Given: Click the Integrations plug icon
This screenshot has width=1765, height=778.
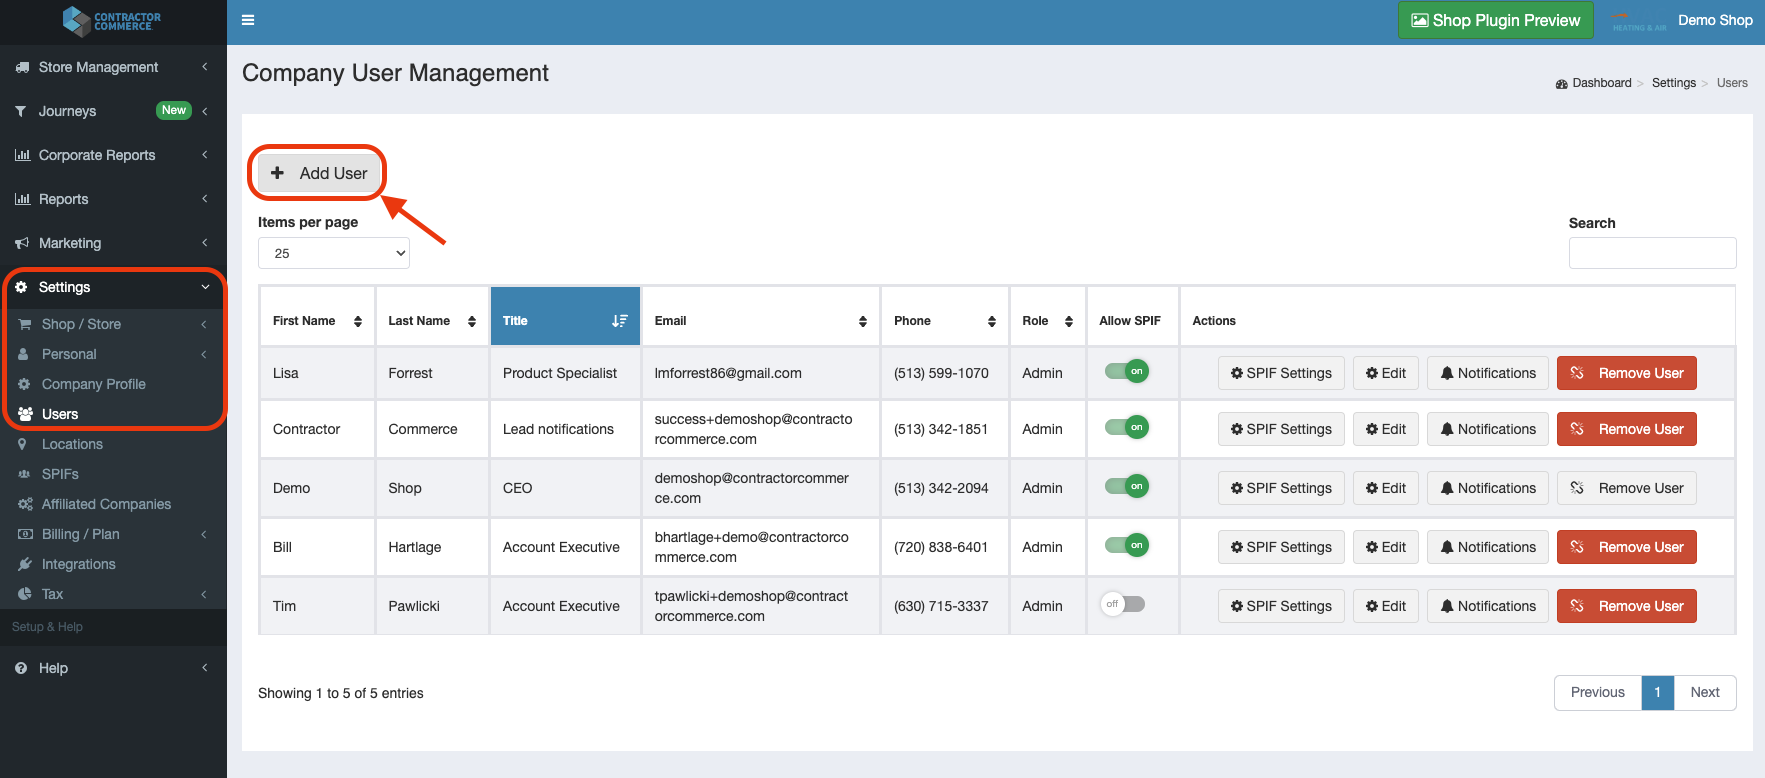Looking at the screenshot, I should pyautogui.click(x=25, y=564).
